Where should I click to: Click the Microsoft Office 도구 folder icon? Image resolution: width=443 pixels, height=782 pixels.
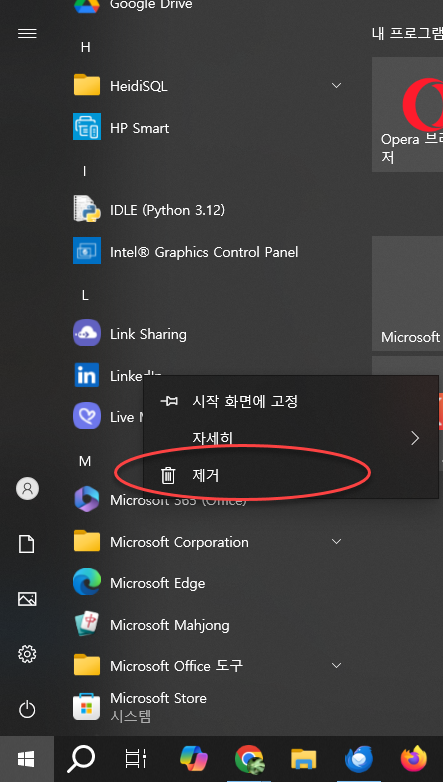[x=87, y=665]
